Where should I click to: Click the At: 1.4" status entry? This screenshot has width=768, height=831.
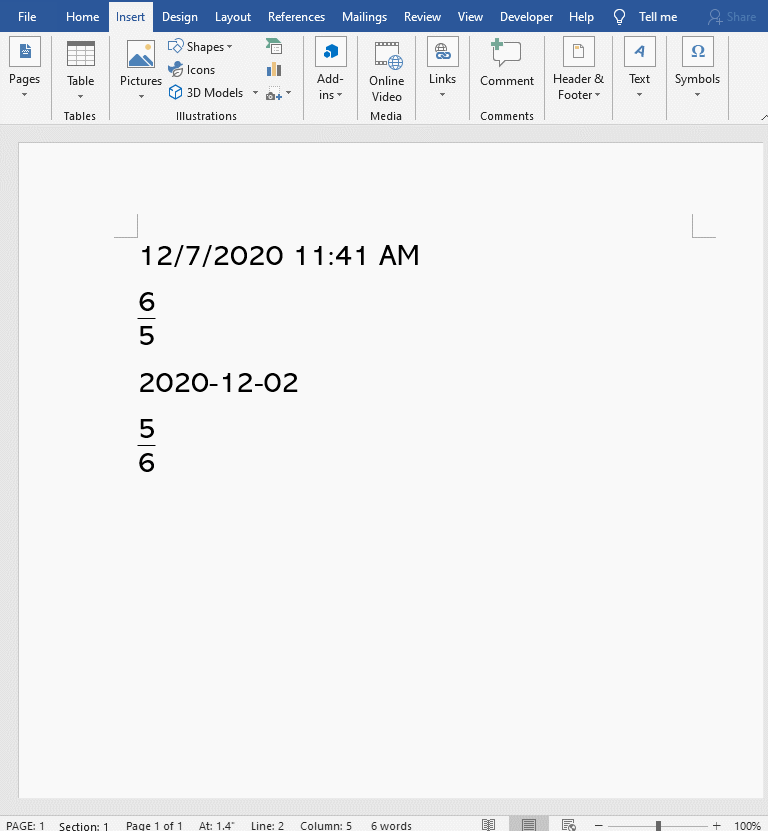(216, 825)
